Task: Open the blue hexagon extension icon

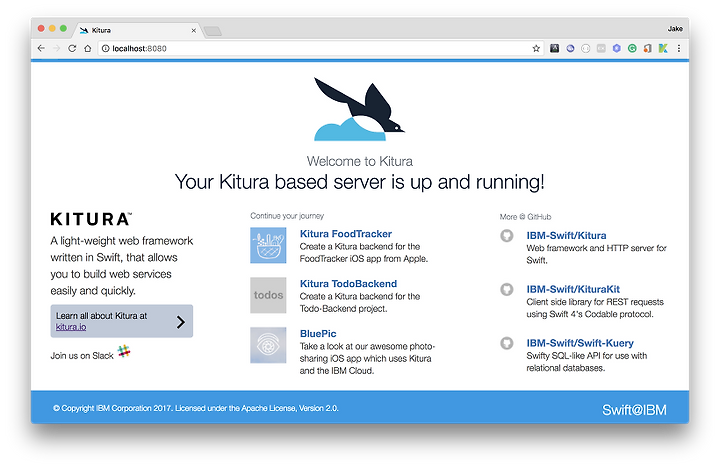Action: [617, 48]
